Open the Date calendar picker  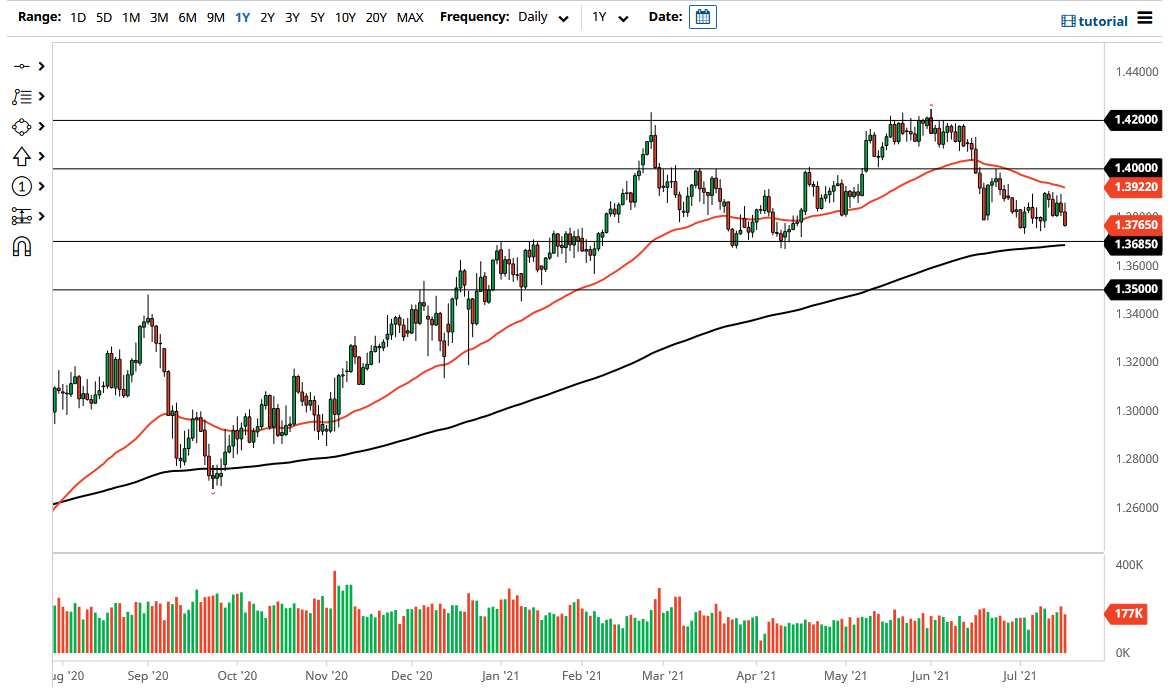tap(703, 16)
